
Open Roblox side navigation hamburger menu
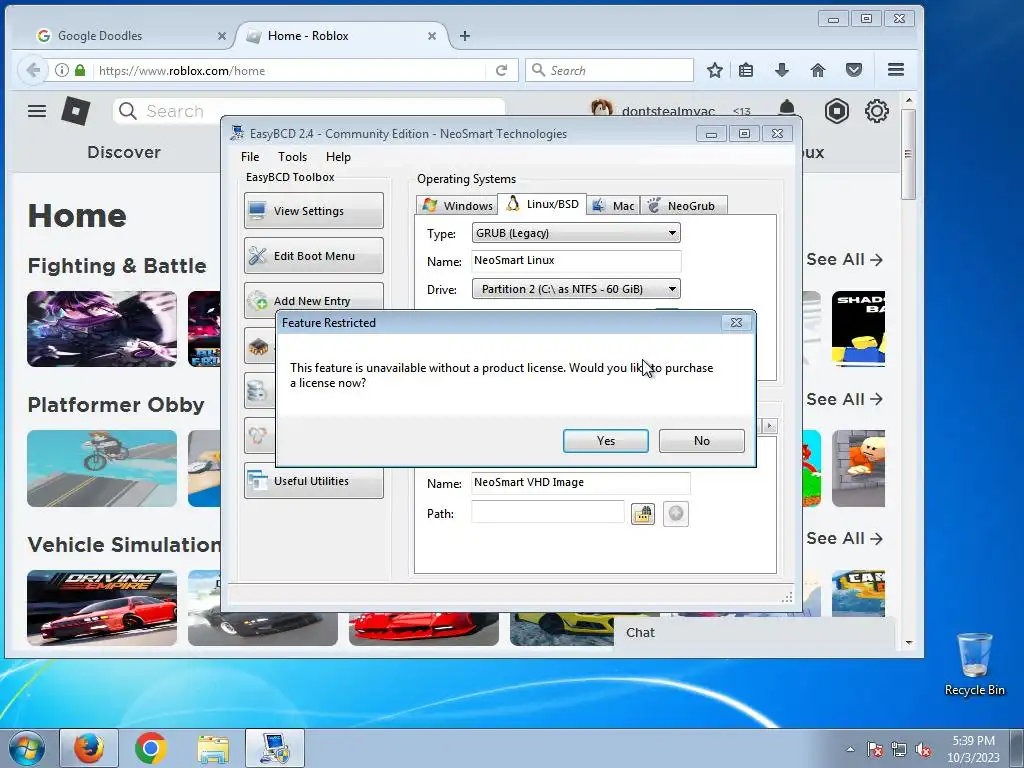(37, 112)
